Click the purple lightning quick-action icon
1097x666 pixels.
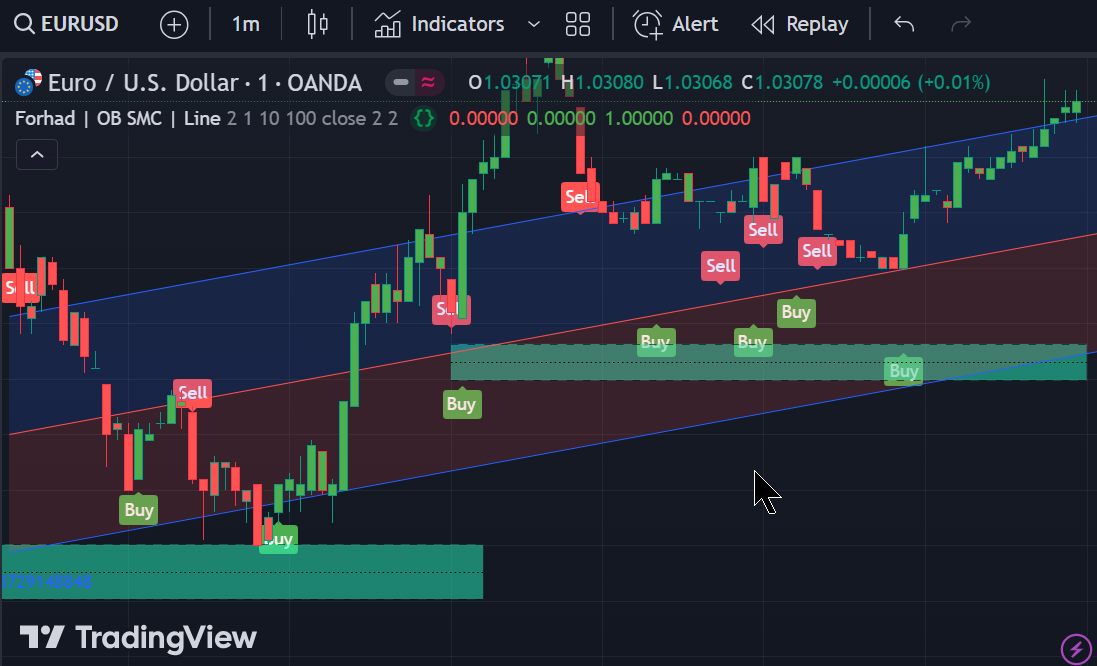tap(1076, 648)
